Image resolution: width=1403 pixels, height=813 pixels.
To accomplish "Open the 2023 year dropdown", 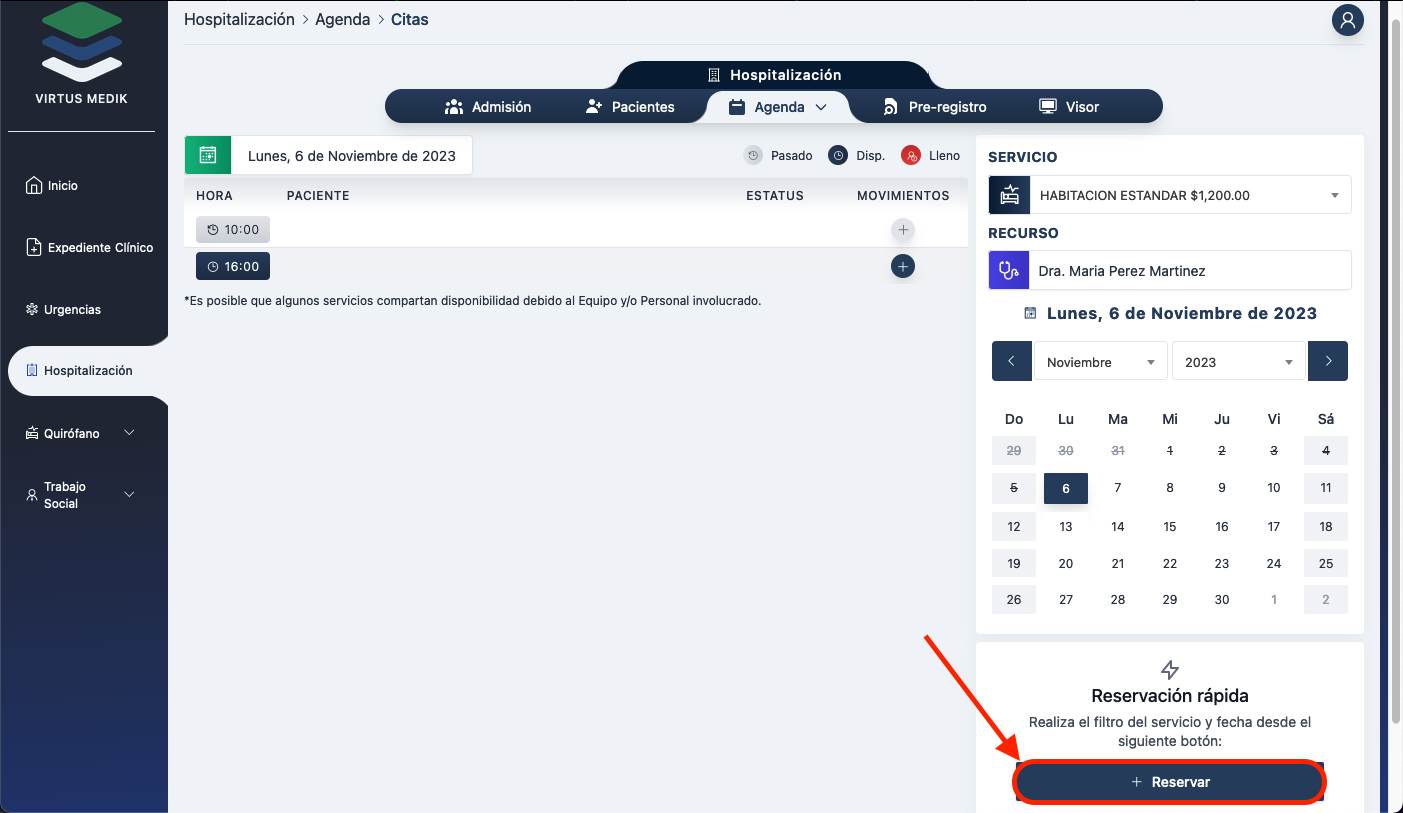I will (x=1238, y=362).
